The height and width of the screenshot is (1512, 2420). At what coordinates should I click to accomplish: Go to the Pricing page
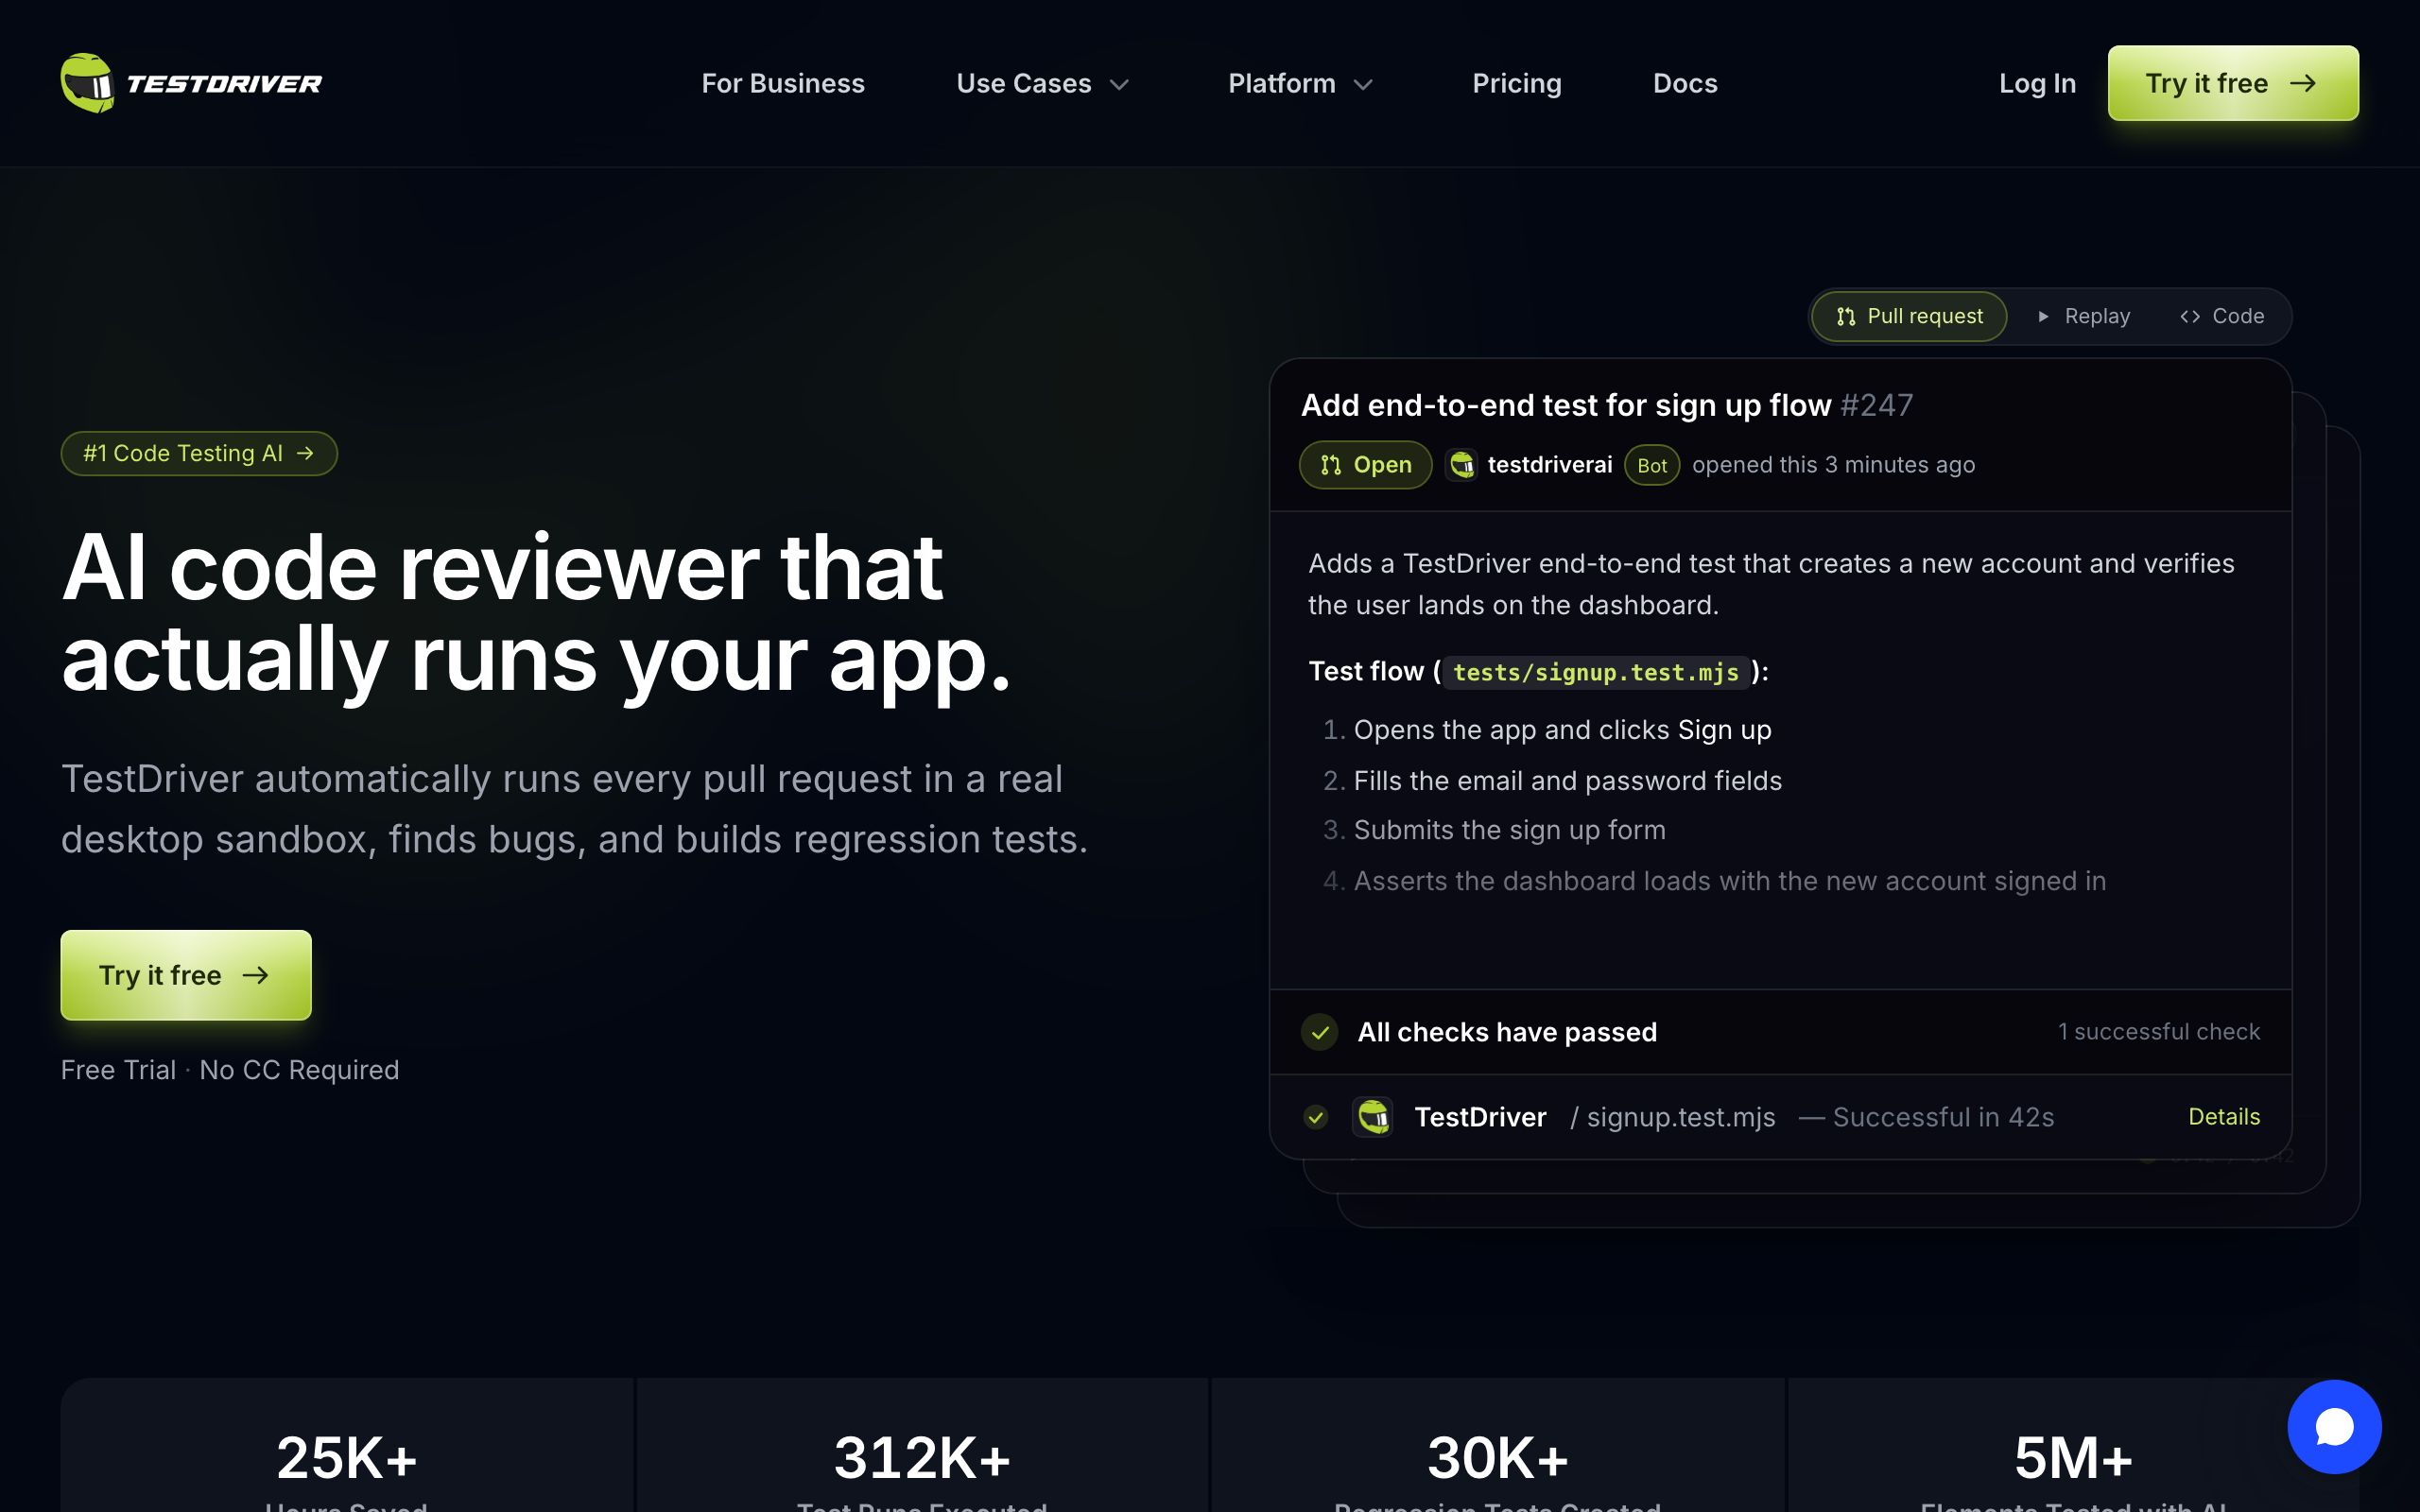click(1517, 83)
